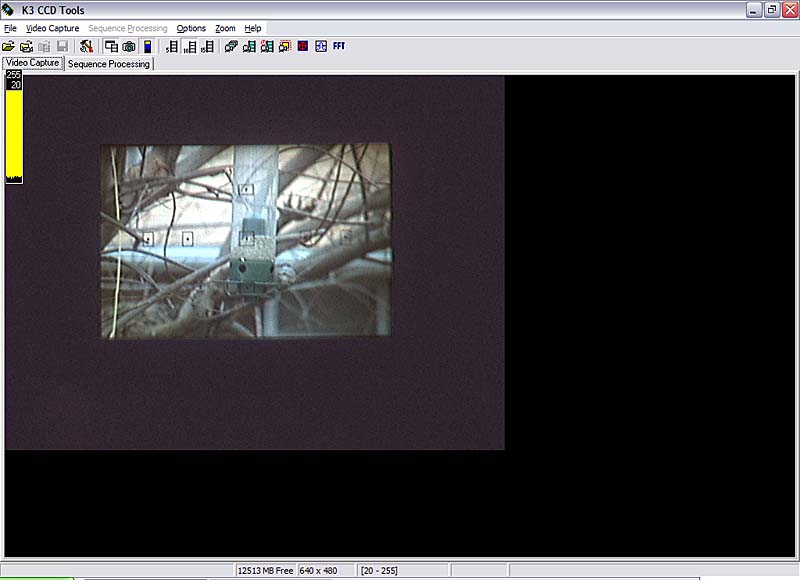The width and height of the screenshot is (800, 580).
Task: Click the red crosshair on blue square icon
Action: point(303,46)
